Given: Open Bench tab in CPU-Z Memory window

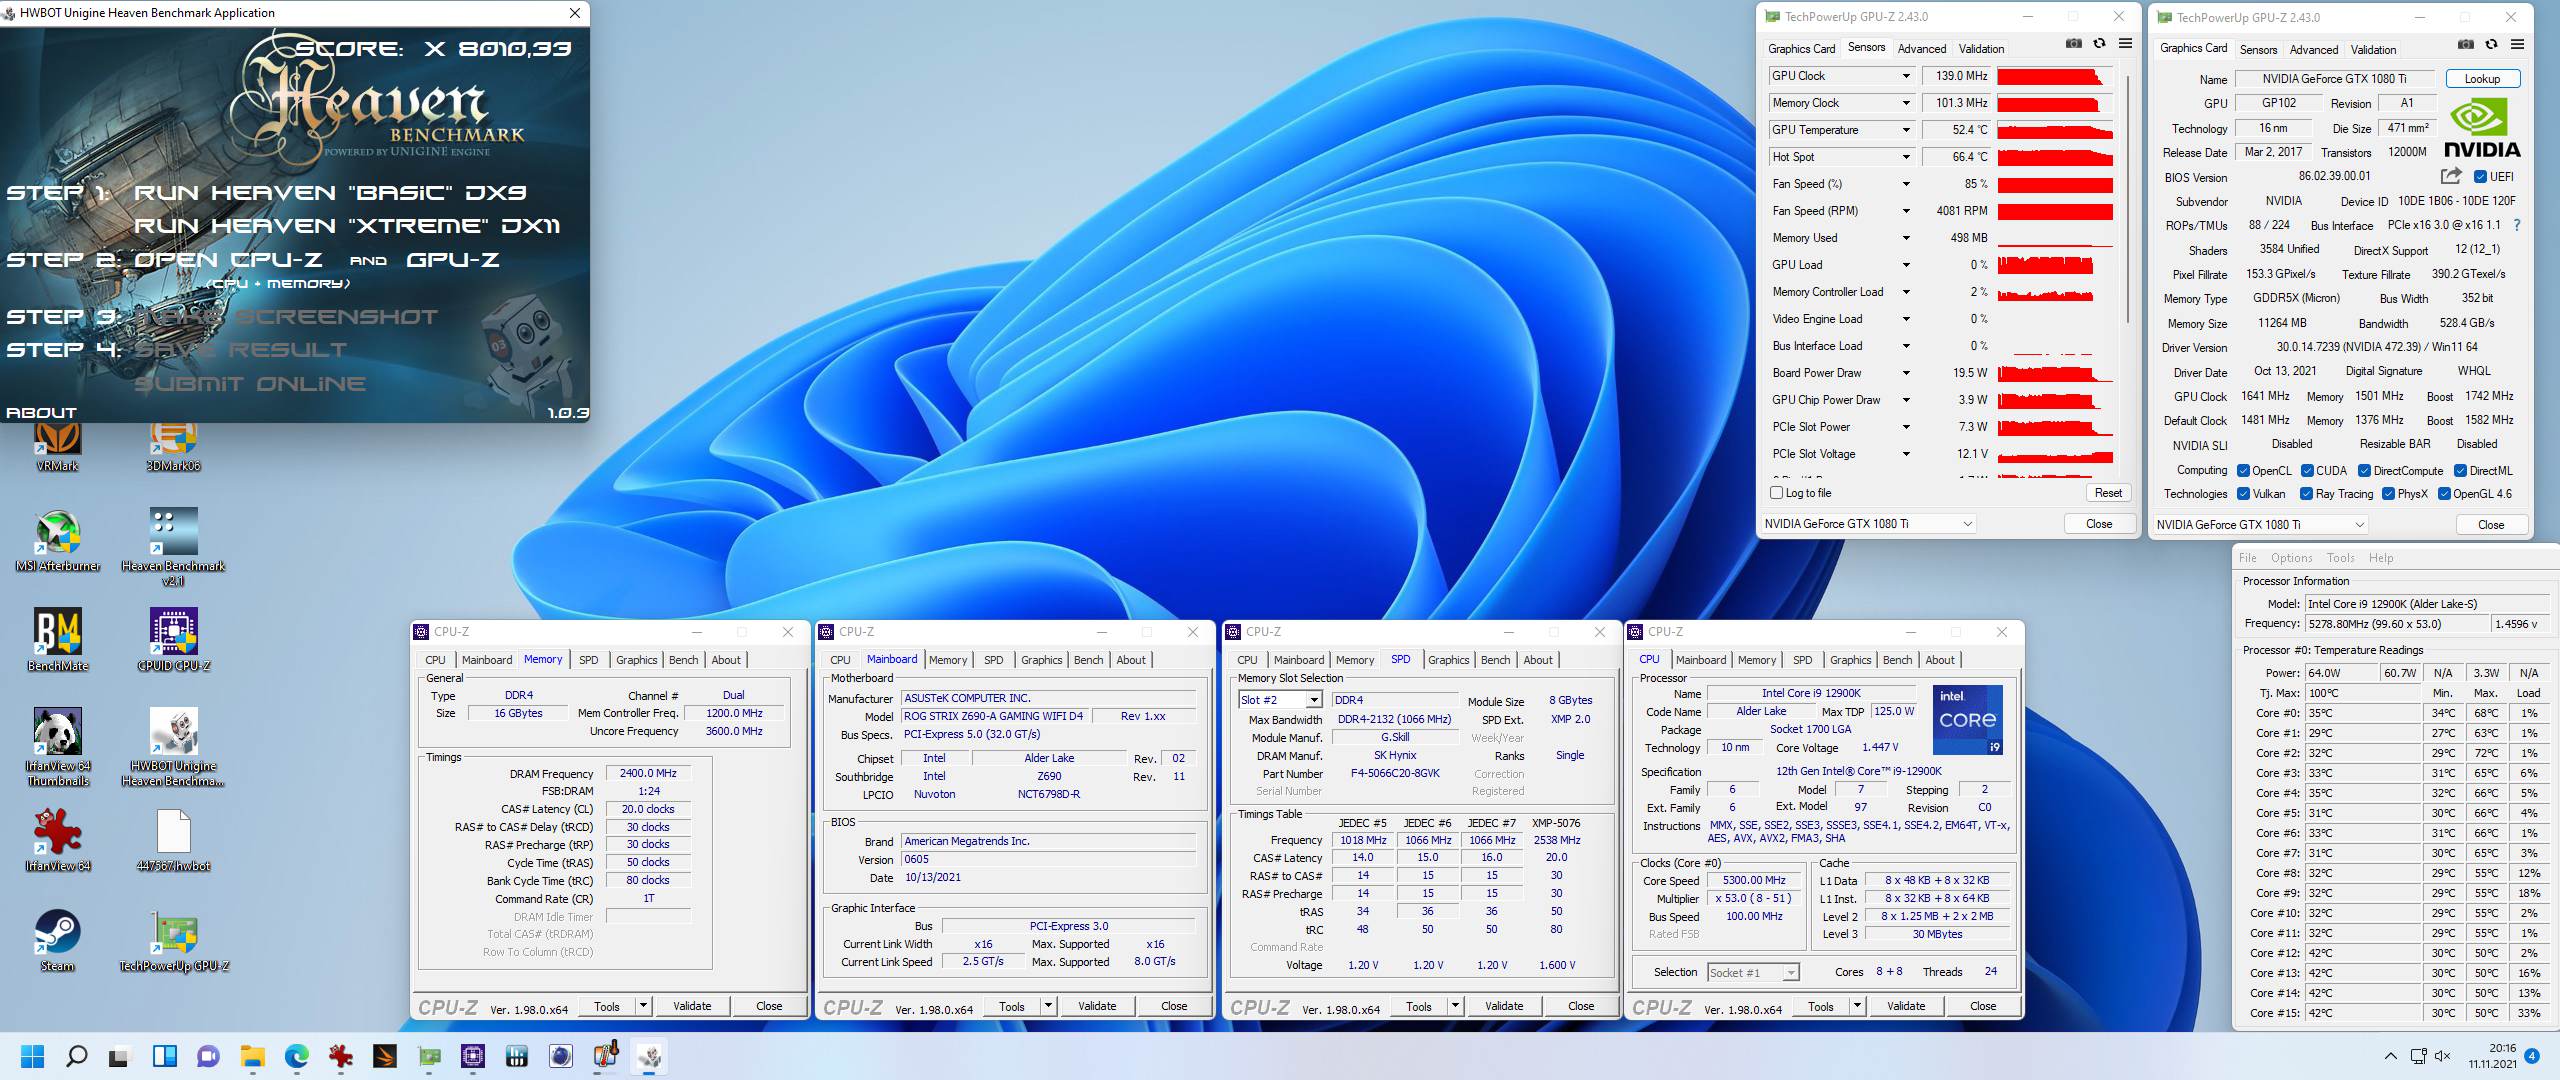Looking at the screenshot, I should point(683,660).
